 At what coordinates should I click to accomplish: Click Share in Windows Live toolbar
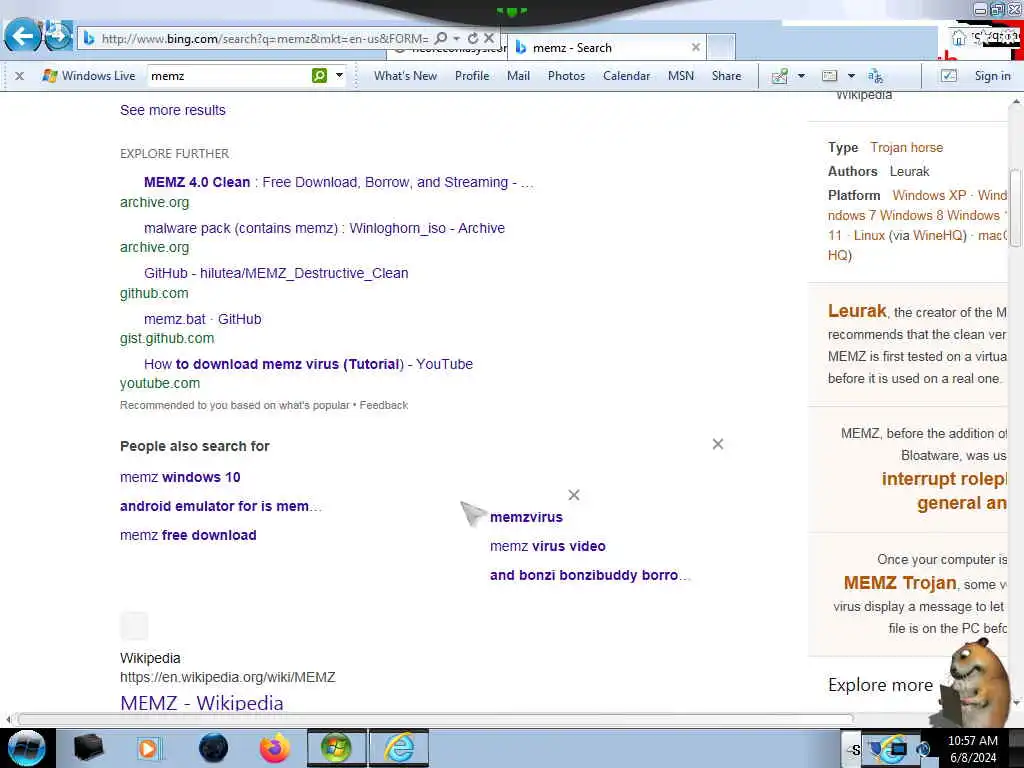[726, 76]
